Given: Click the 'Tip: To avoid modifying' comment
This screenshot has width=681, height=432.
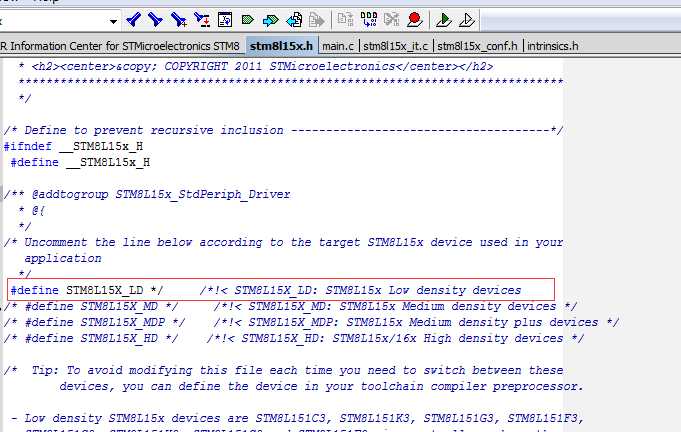Looking at the screenshot, I should 283,370.
